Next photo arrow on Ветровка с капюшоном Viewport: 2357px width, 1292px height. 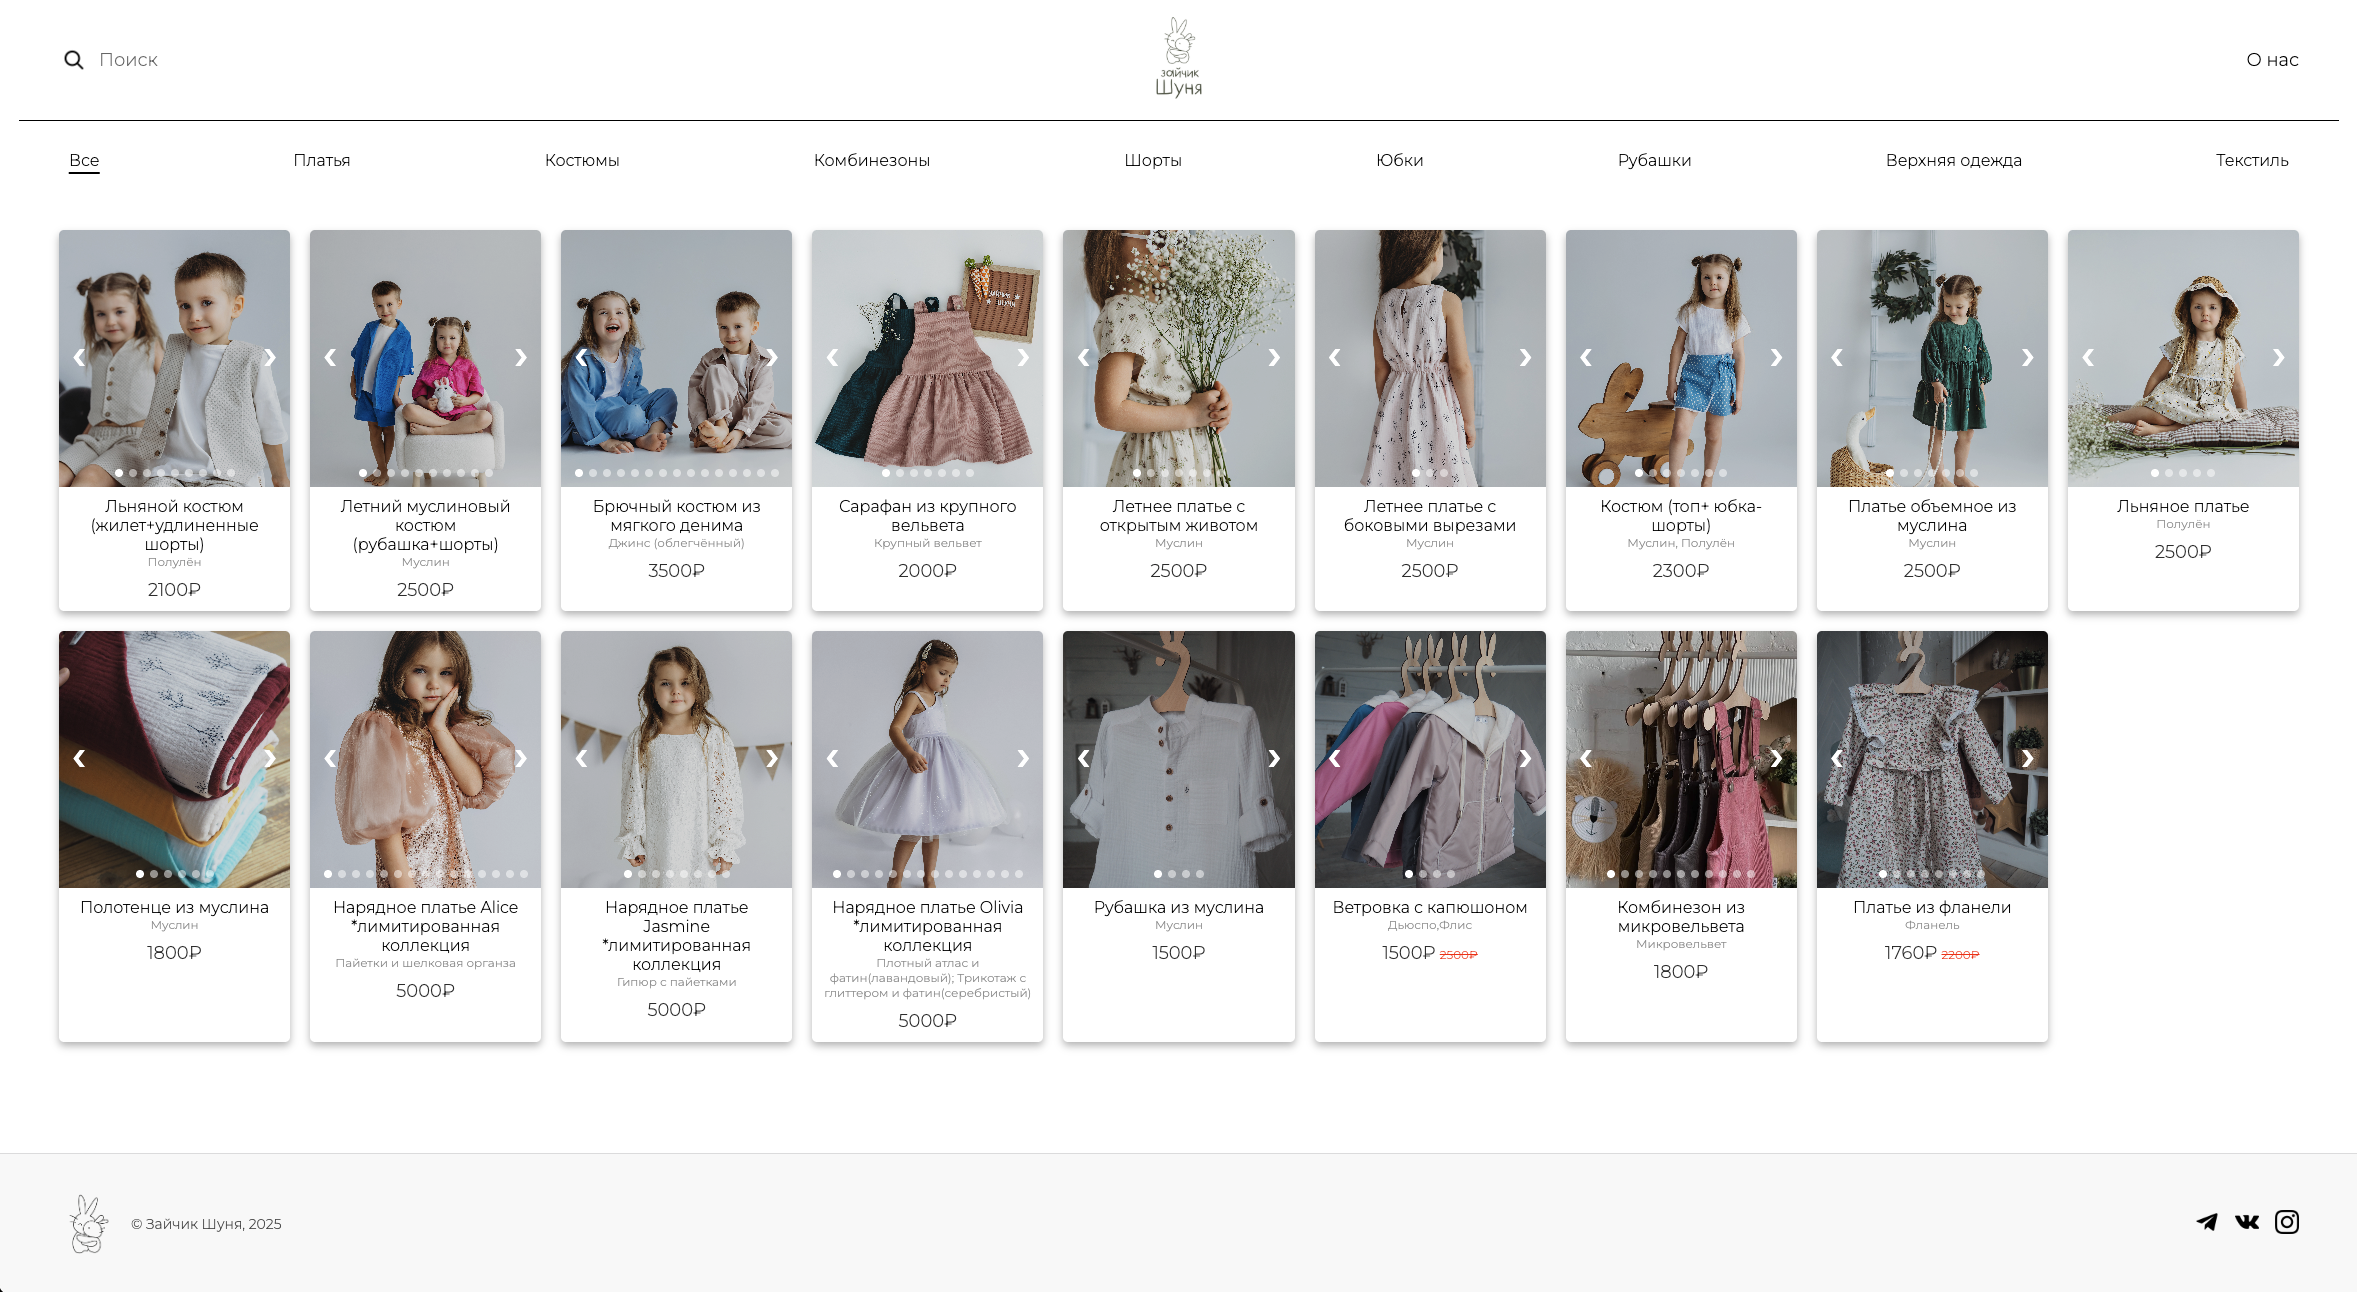[x=1525, y=758]
